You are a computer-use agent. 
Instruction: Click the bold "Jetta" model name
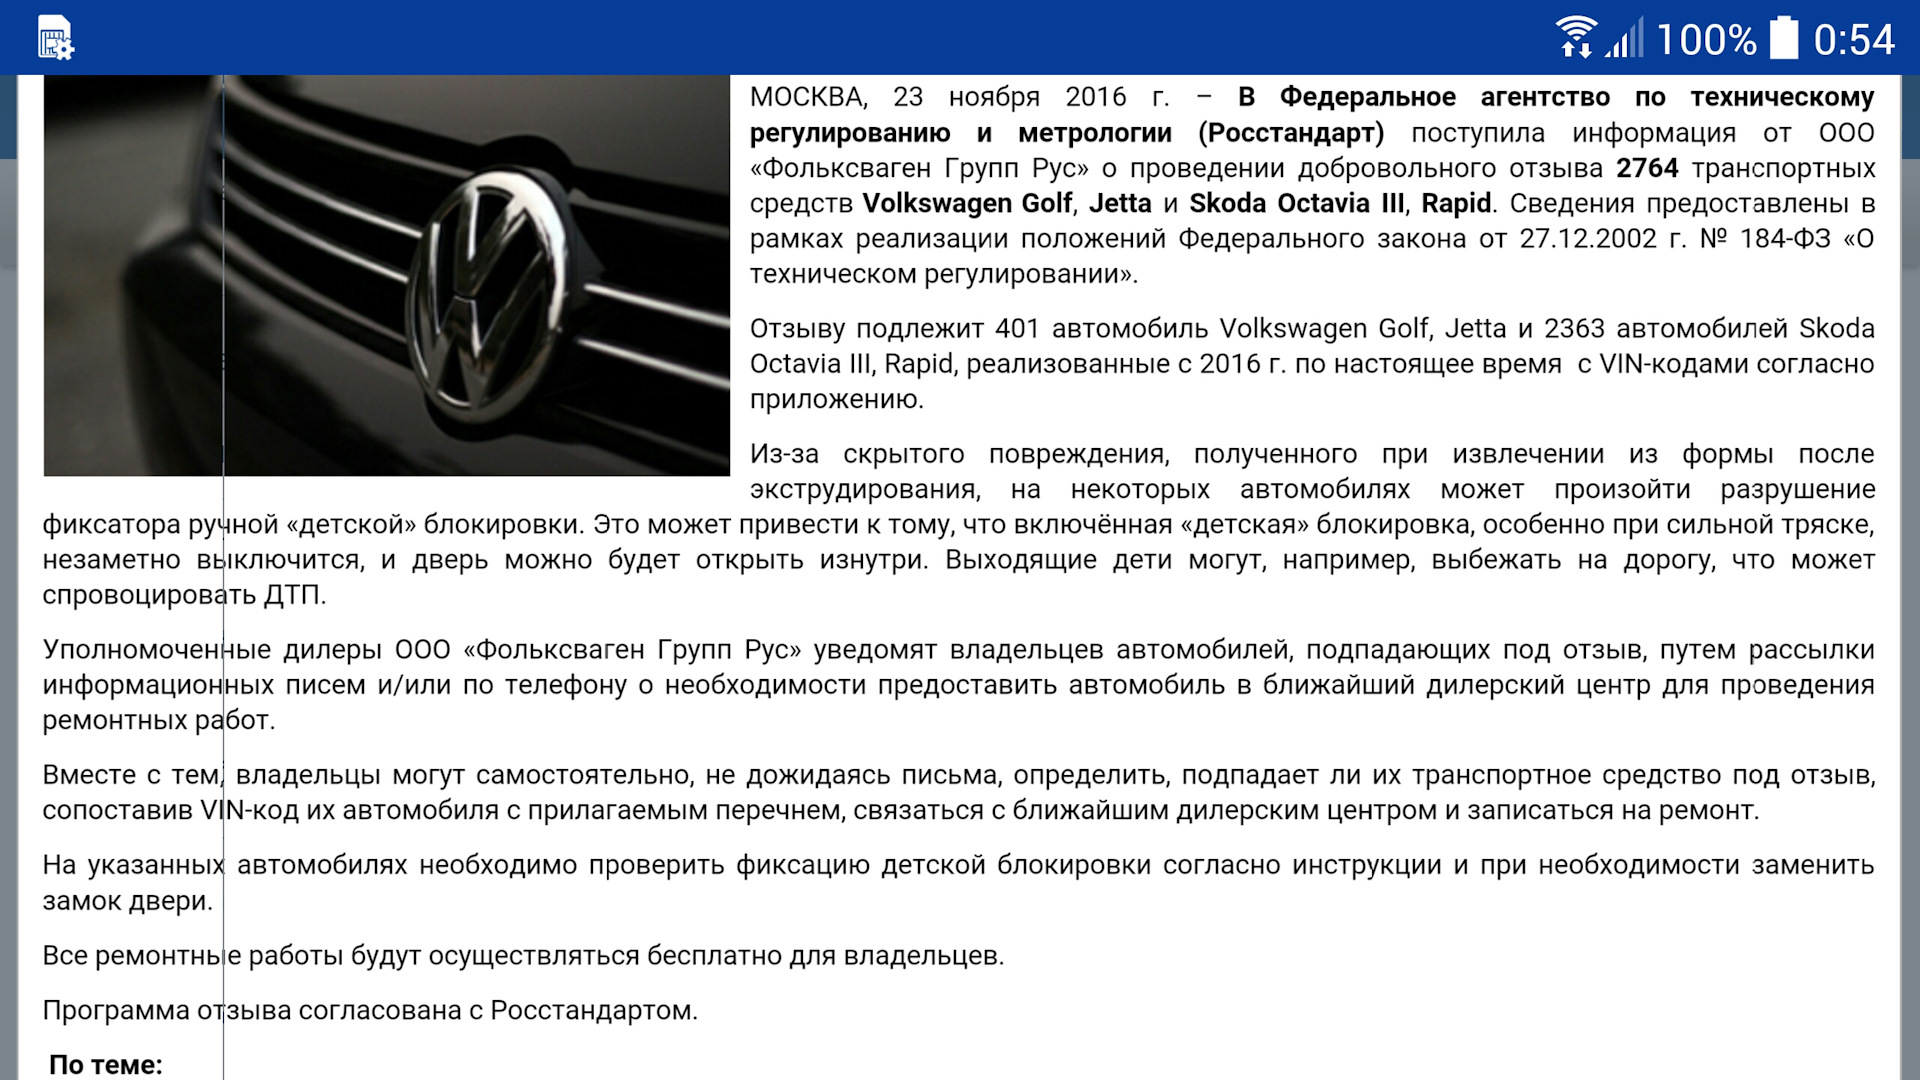[1120, 203]
